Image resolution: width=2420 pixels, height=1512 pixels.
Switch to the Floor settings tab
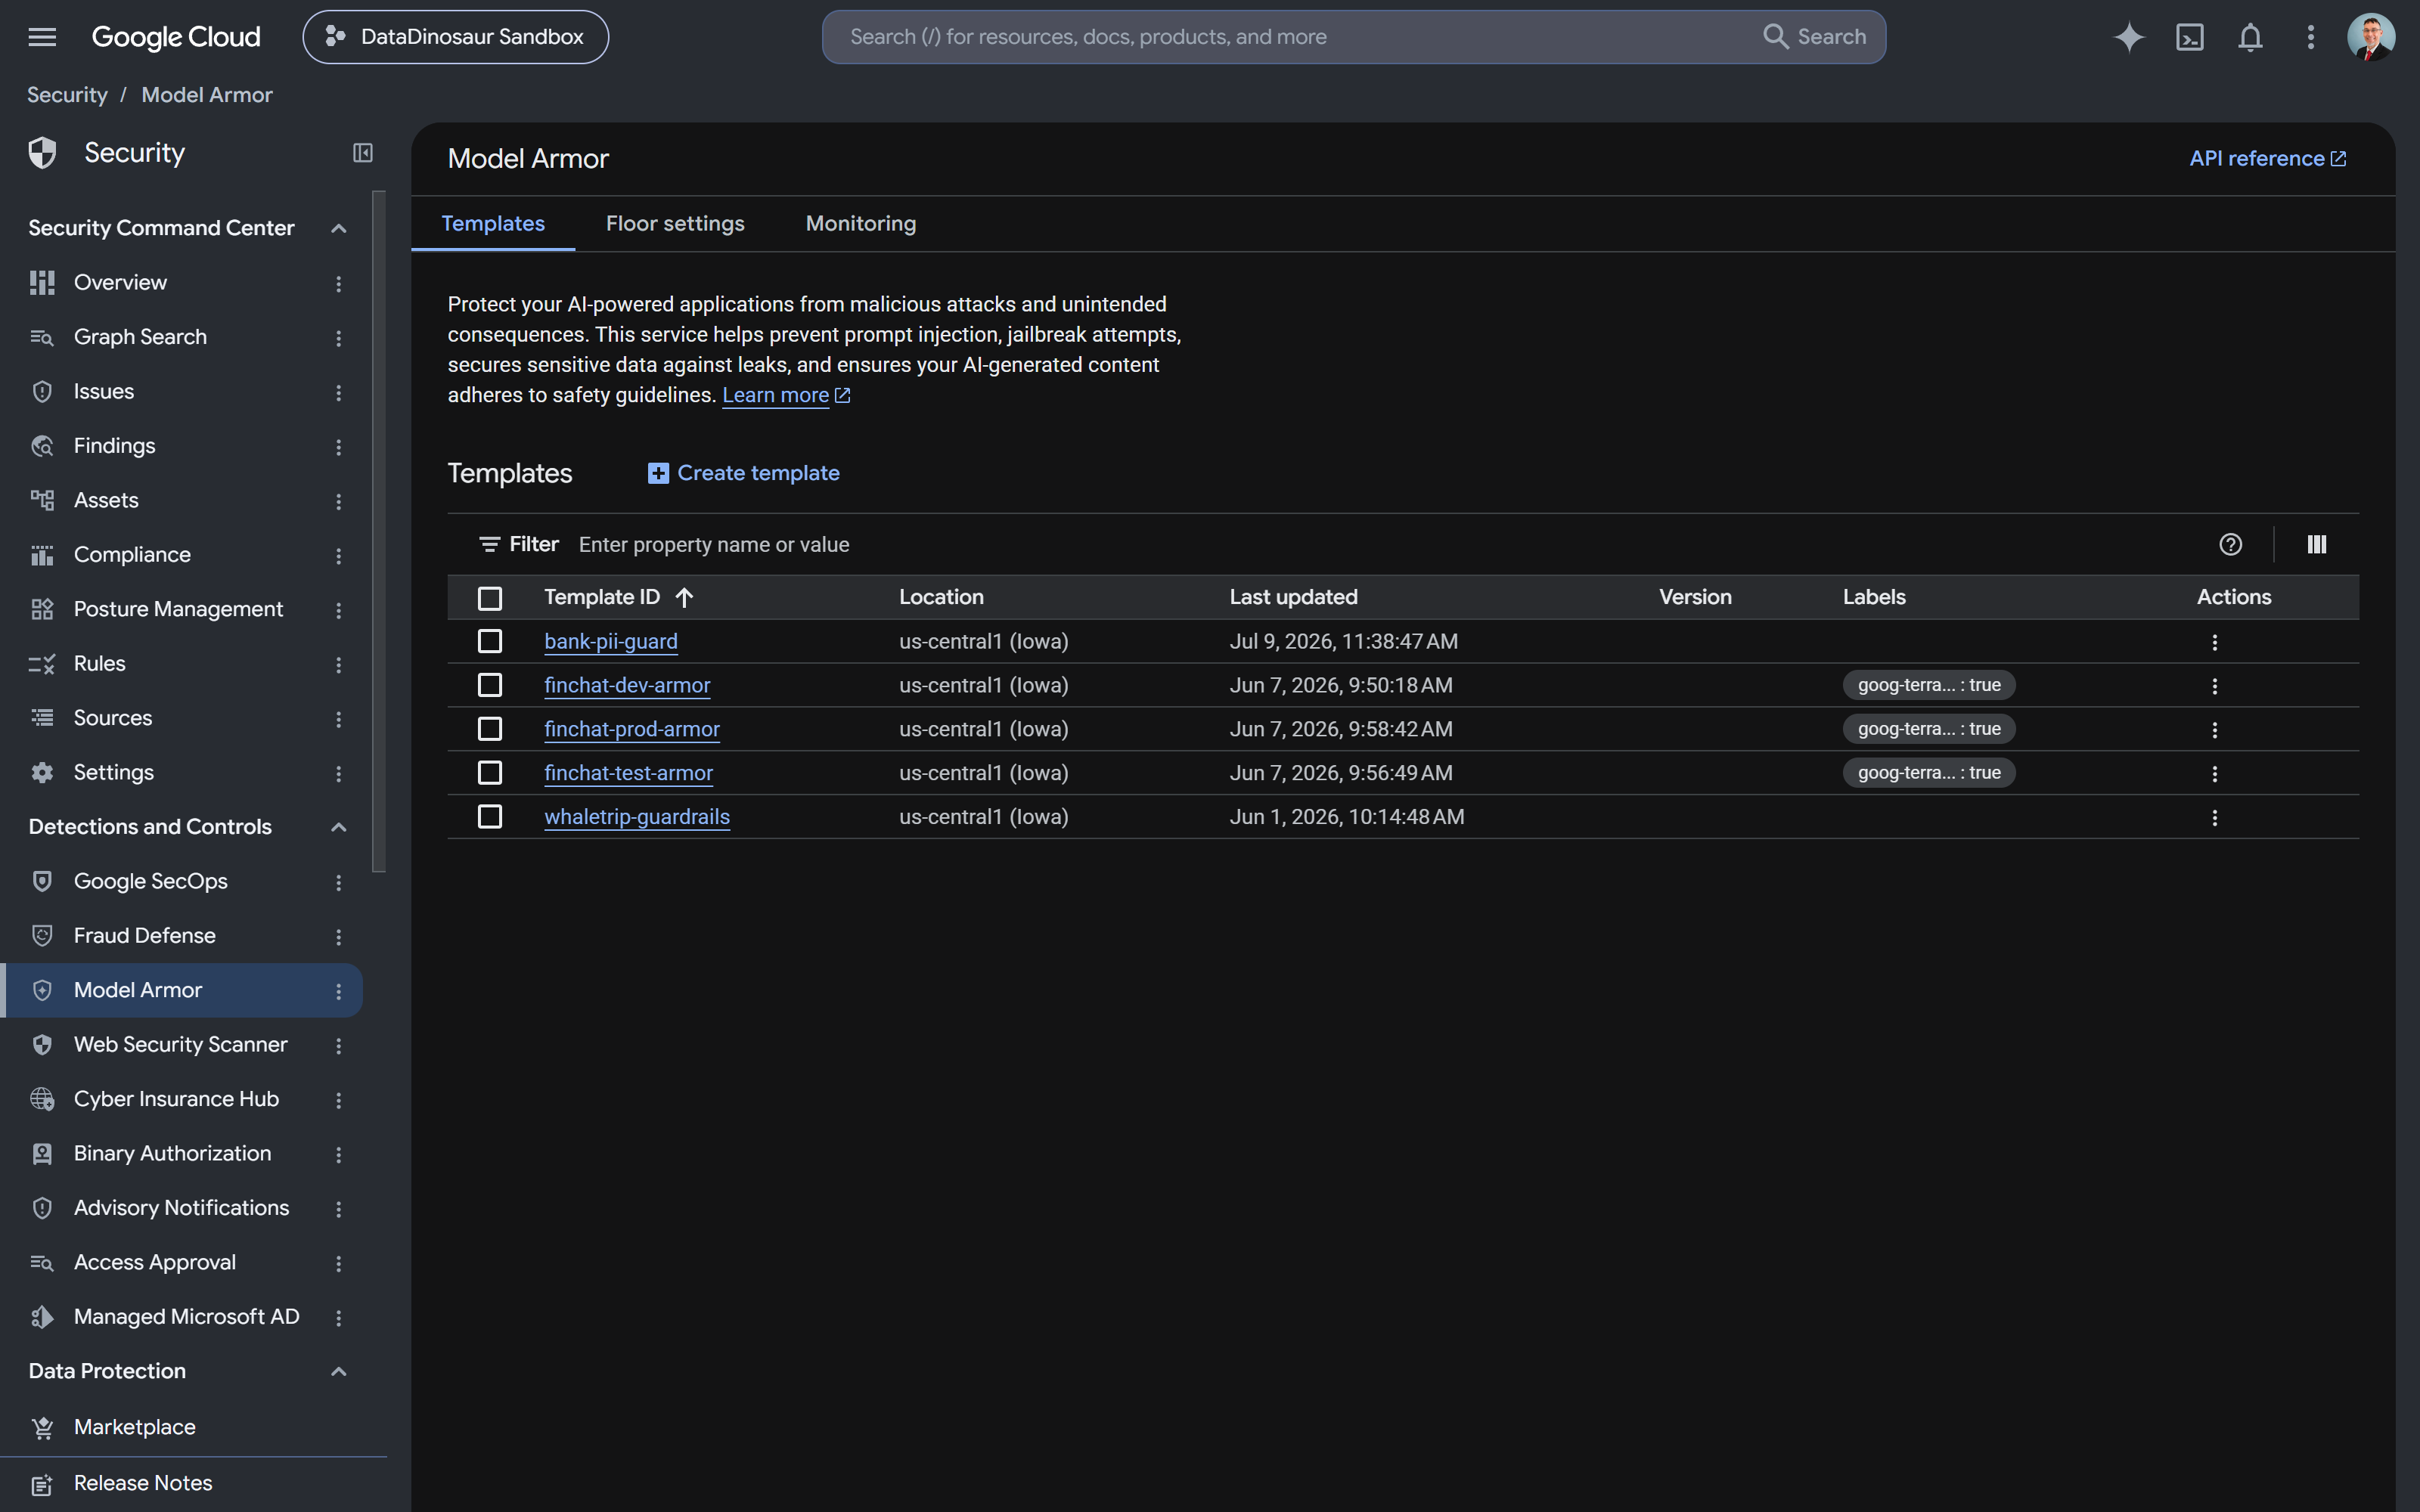(675, 224)
